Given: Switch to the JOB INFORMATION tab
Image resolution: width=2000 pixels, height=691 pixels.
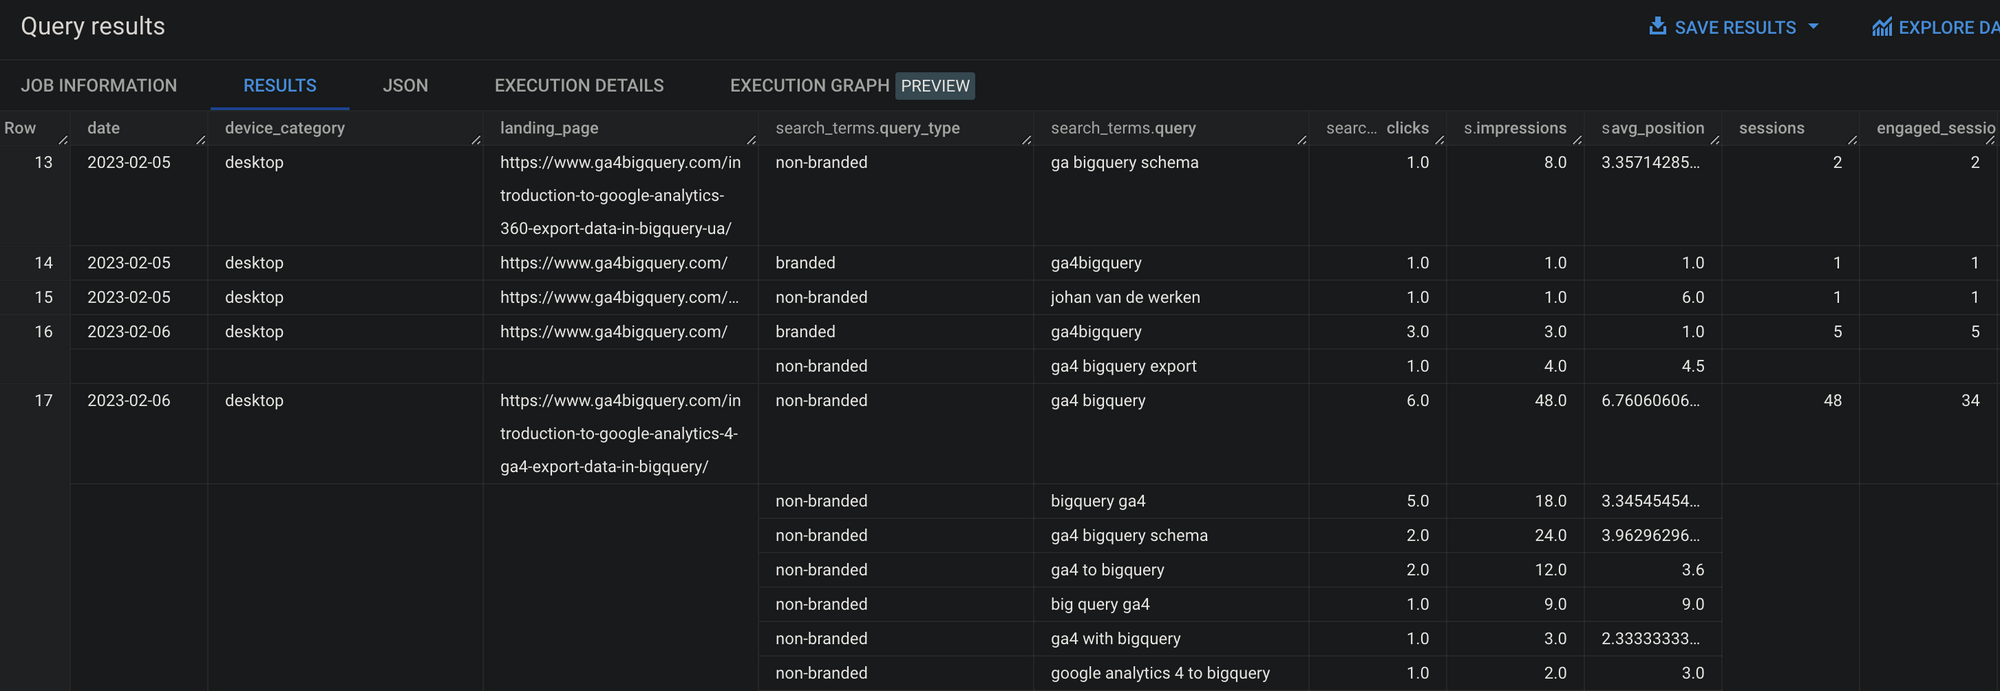Looking at the screenshot, I should click(99, 86).
